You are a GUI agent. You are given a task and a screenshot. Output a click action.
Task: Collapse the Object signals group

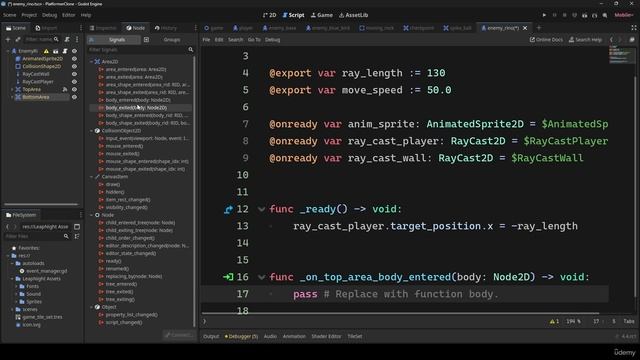pos(91,307)
